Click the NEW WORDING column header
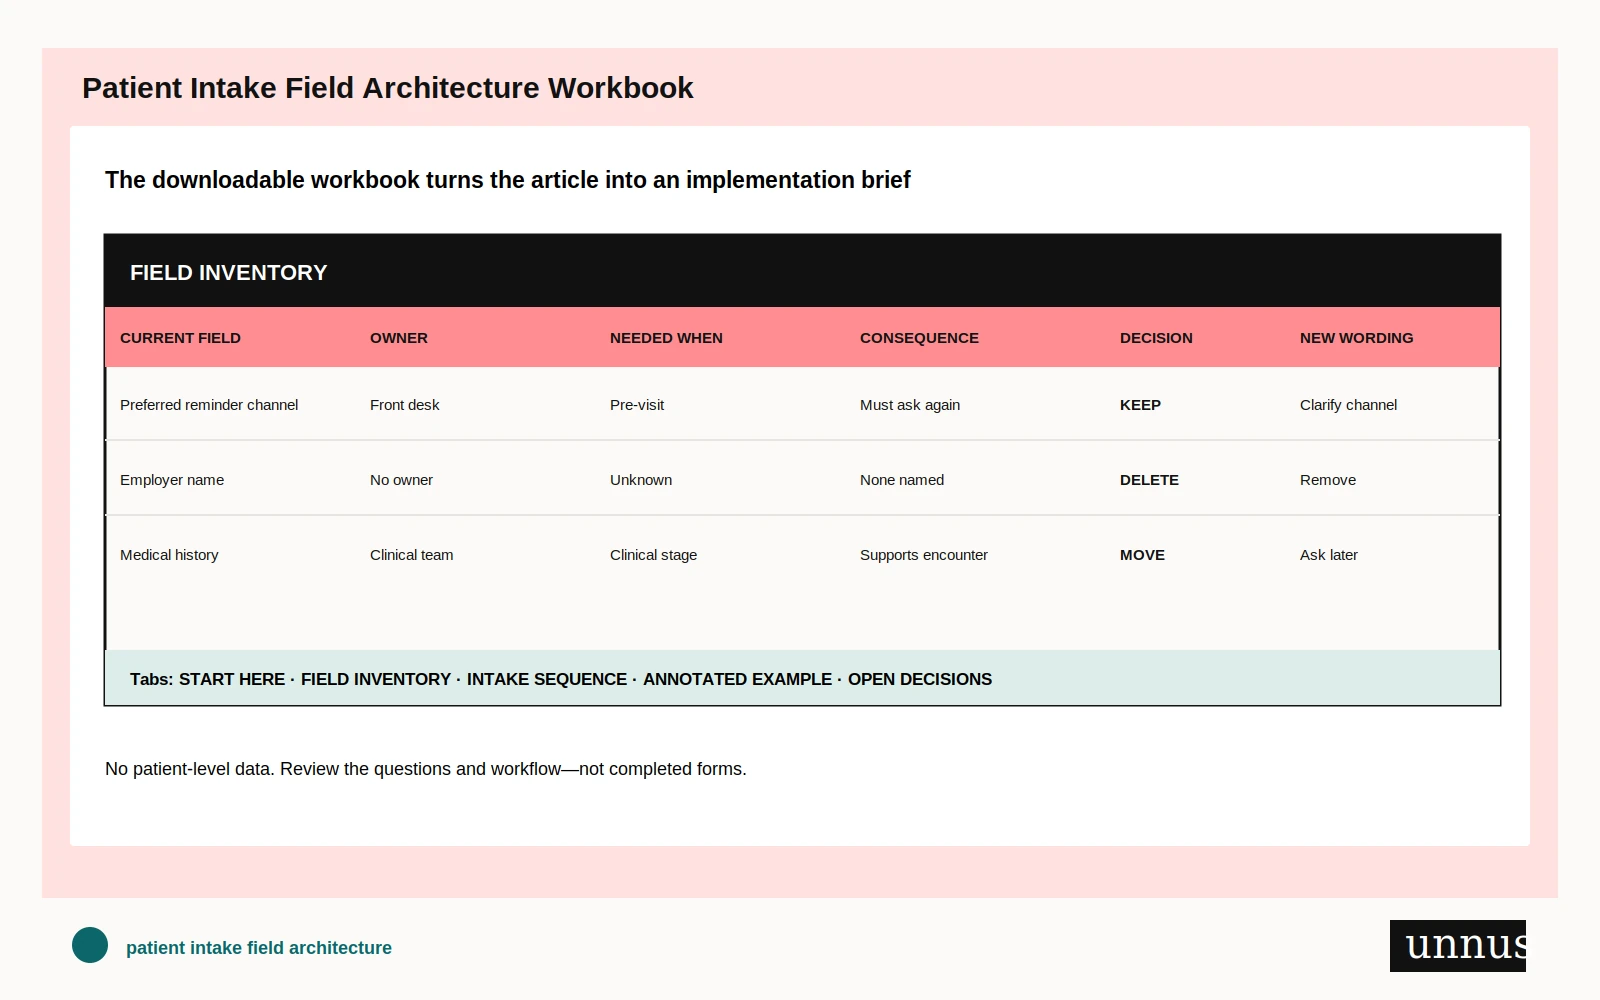Image resolution: width=1600 pixels, height=1000 pixels. (x=1356, y=338)
